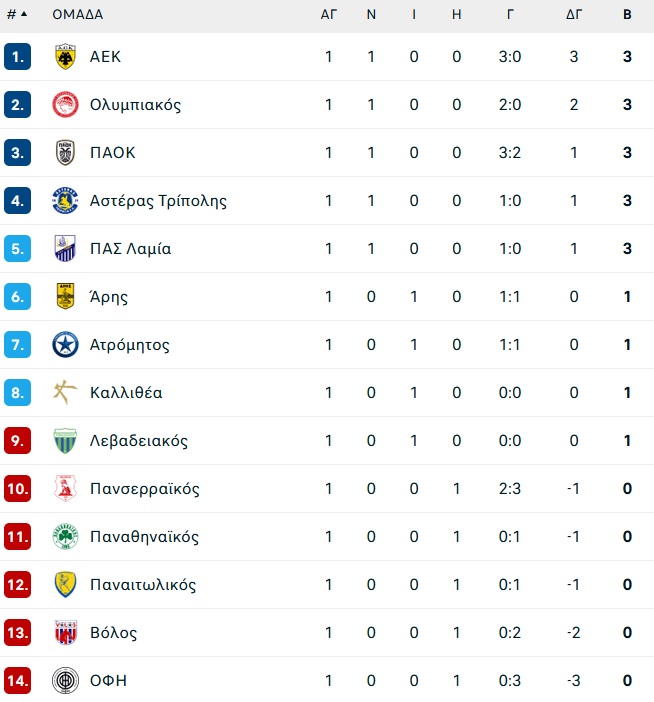Click the ΟΜΑΔΑ column header
654x702 pixels.
[x=77, y=14]
